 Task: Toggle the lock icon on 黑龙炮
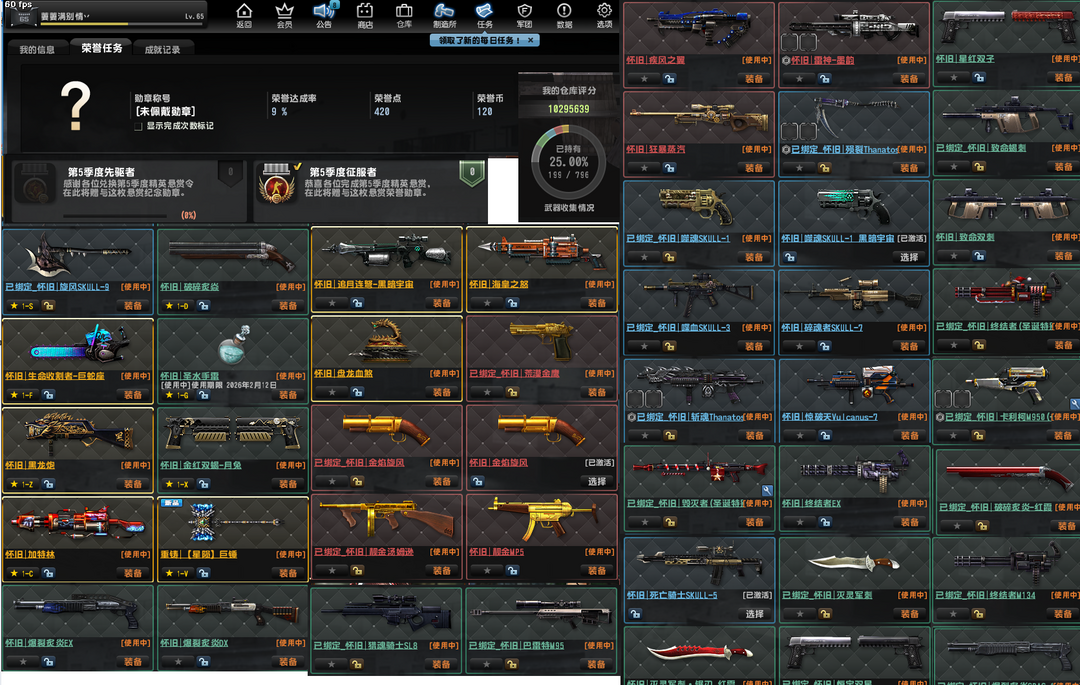tap(48, 484)
